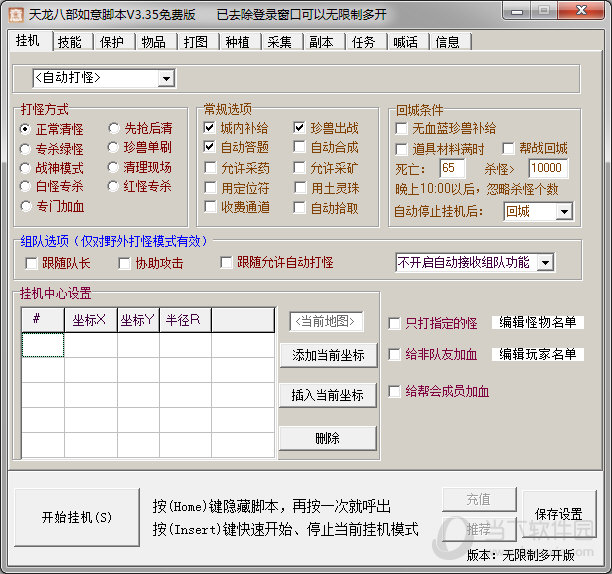Click the 杀怪 count input field
The height and width of the screenshot is (574, 612).
[x=548, y=168]
